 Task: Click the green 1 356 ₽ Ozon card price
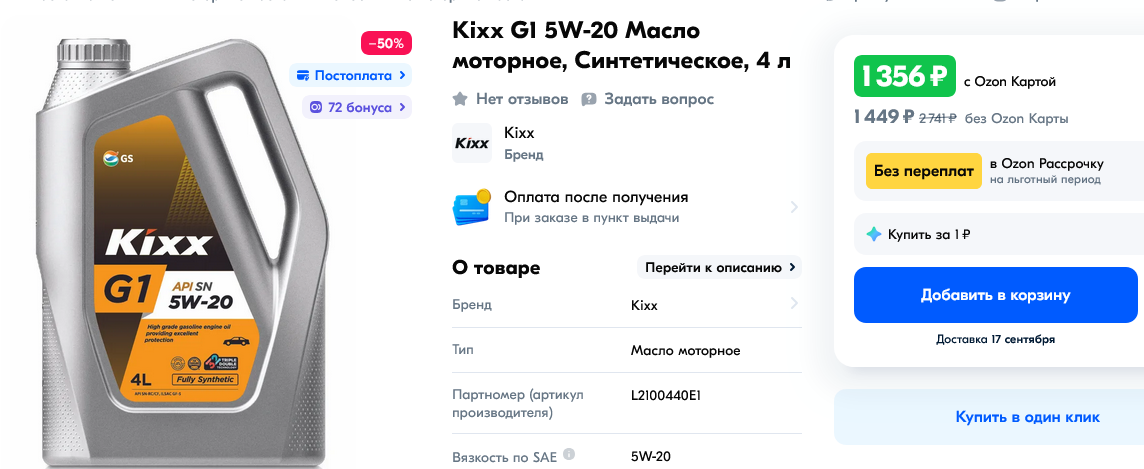[905, 76]
